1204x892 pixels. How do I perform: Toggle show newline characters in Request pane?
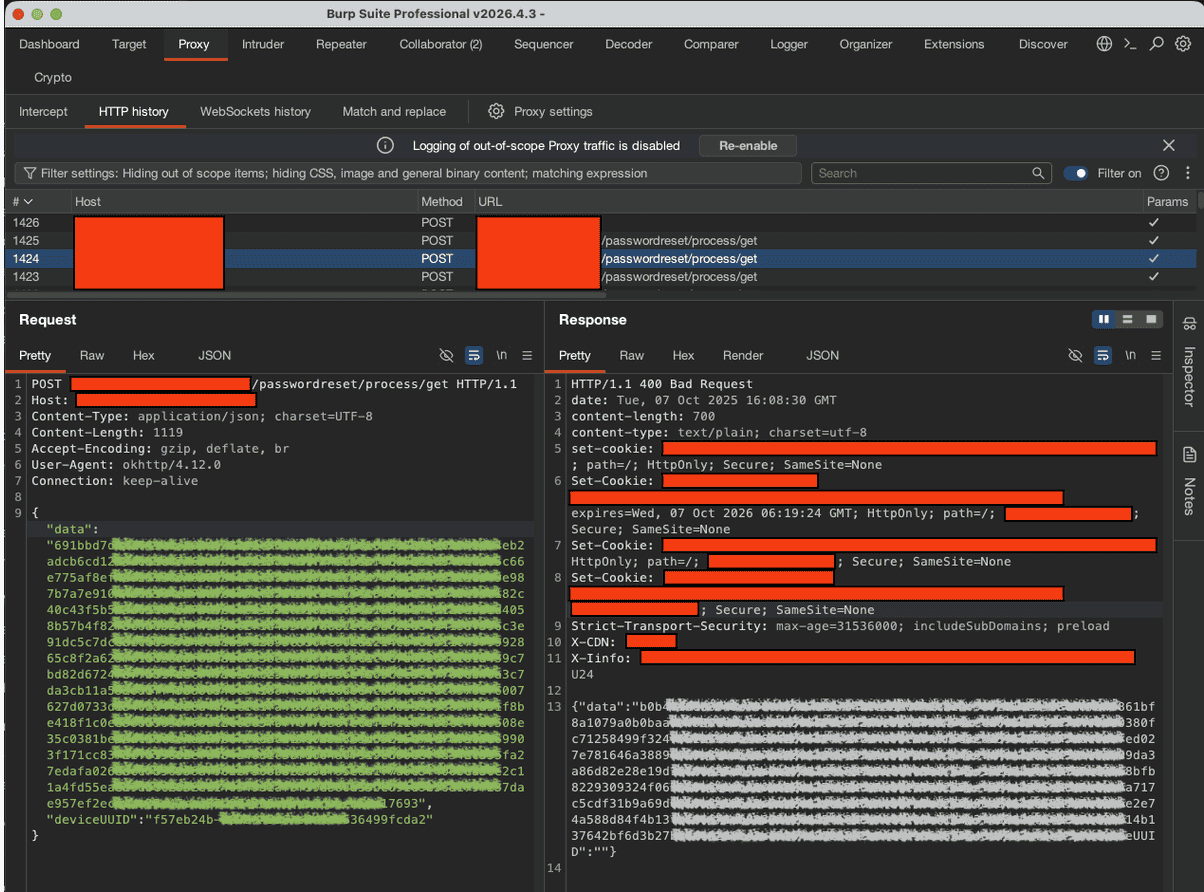point(501,355)
